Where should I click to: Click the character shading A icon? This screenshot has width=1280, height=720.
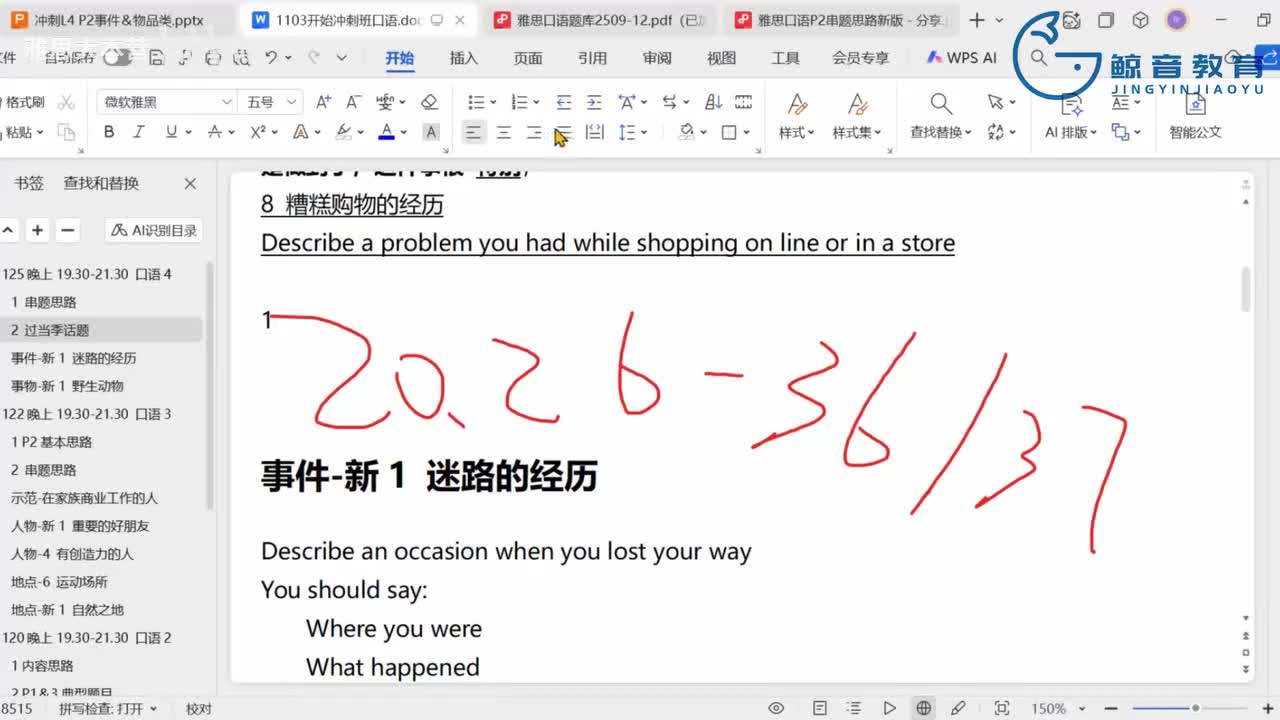tap(431, 132)
